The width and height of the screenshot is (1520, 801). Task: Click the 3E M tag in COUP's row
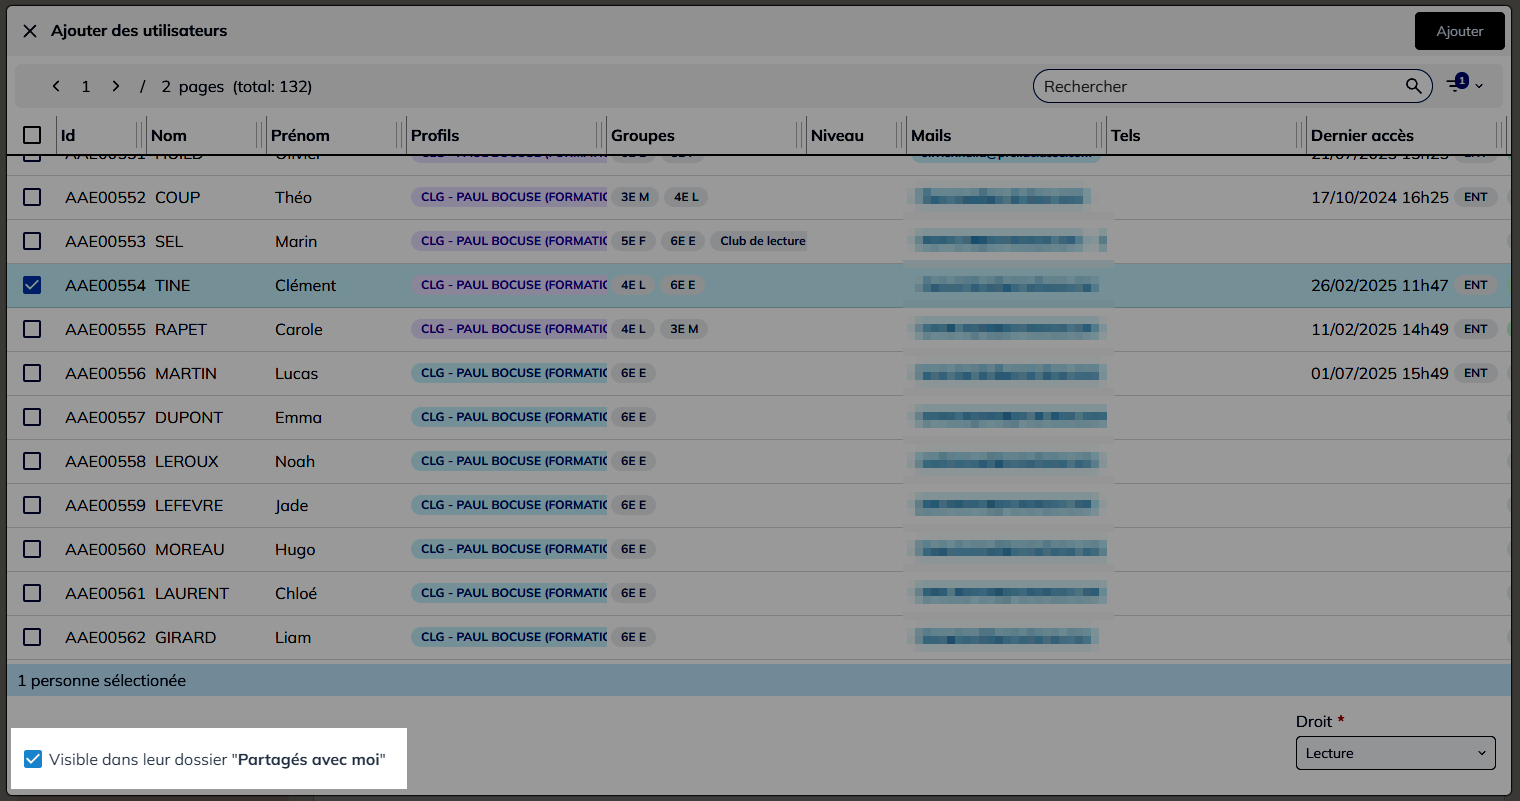point(635,197)
